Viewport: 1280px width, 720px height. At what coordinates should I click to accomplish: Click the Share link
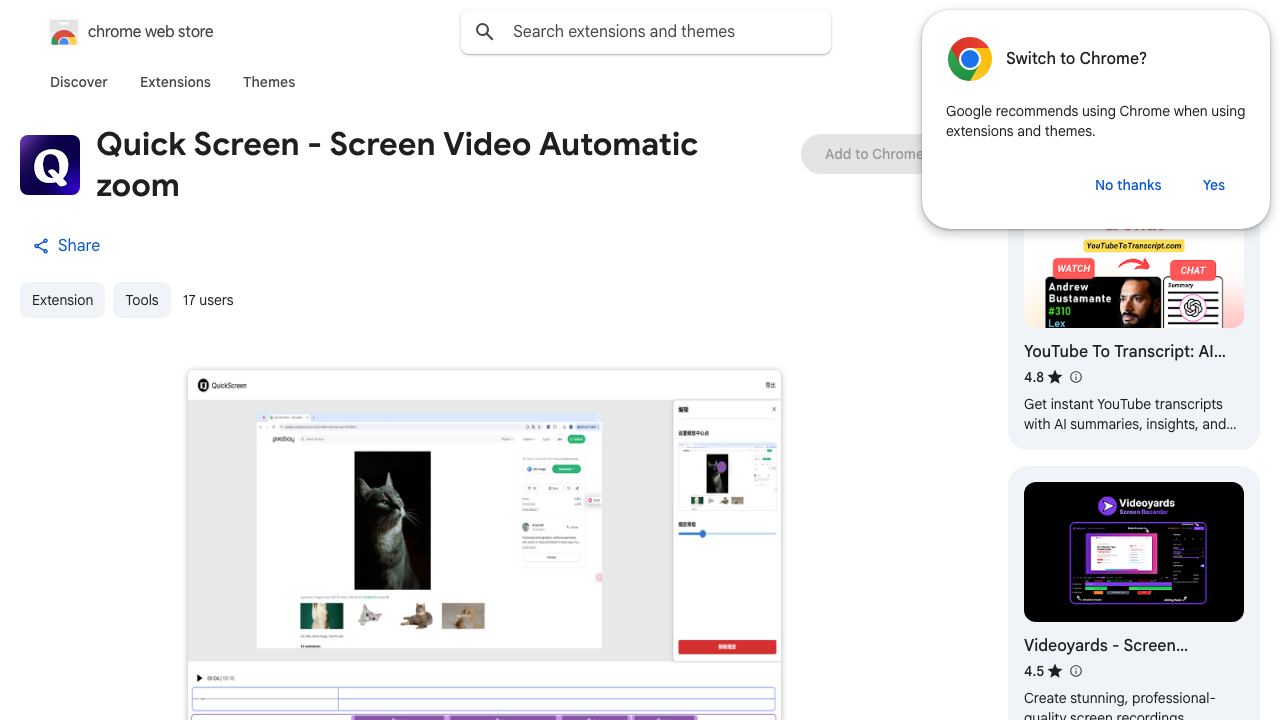click(x=66, y=246)
